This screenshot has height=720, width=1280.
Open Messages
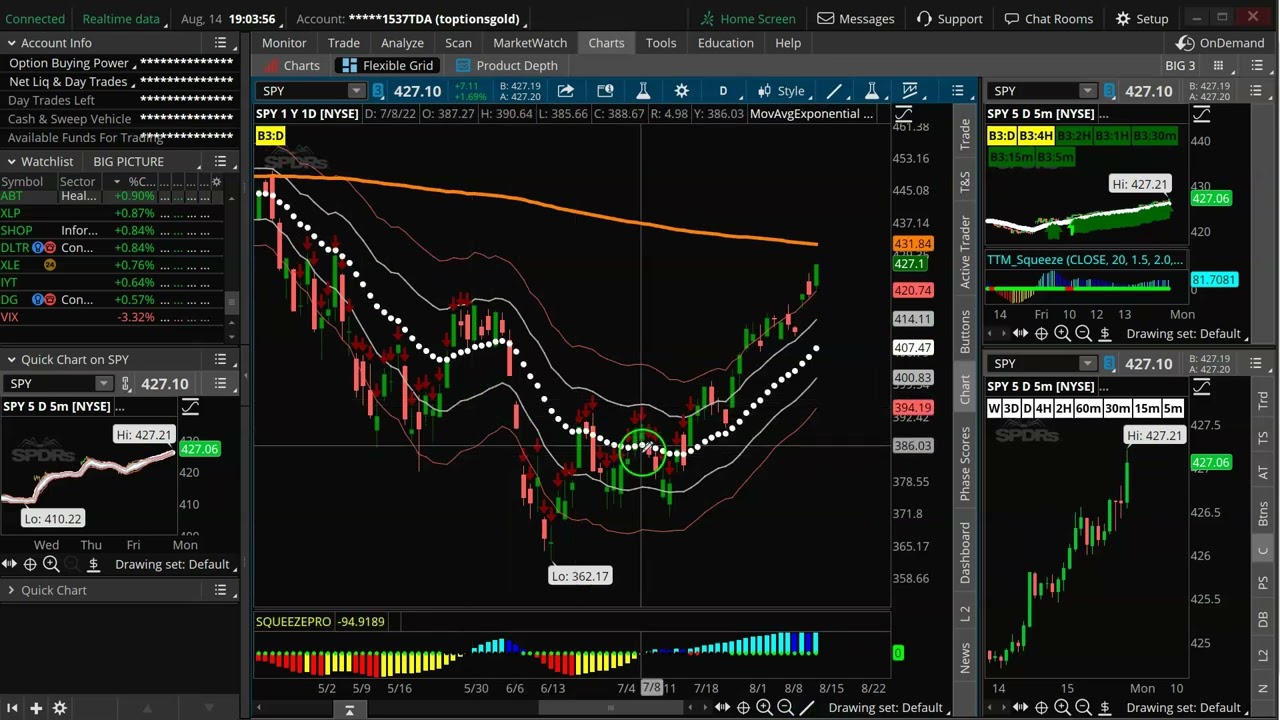pyautogui.click(x=856, y=19)
